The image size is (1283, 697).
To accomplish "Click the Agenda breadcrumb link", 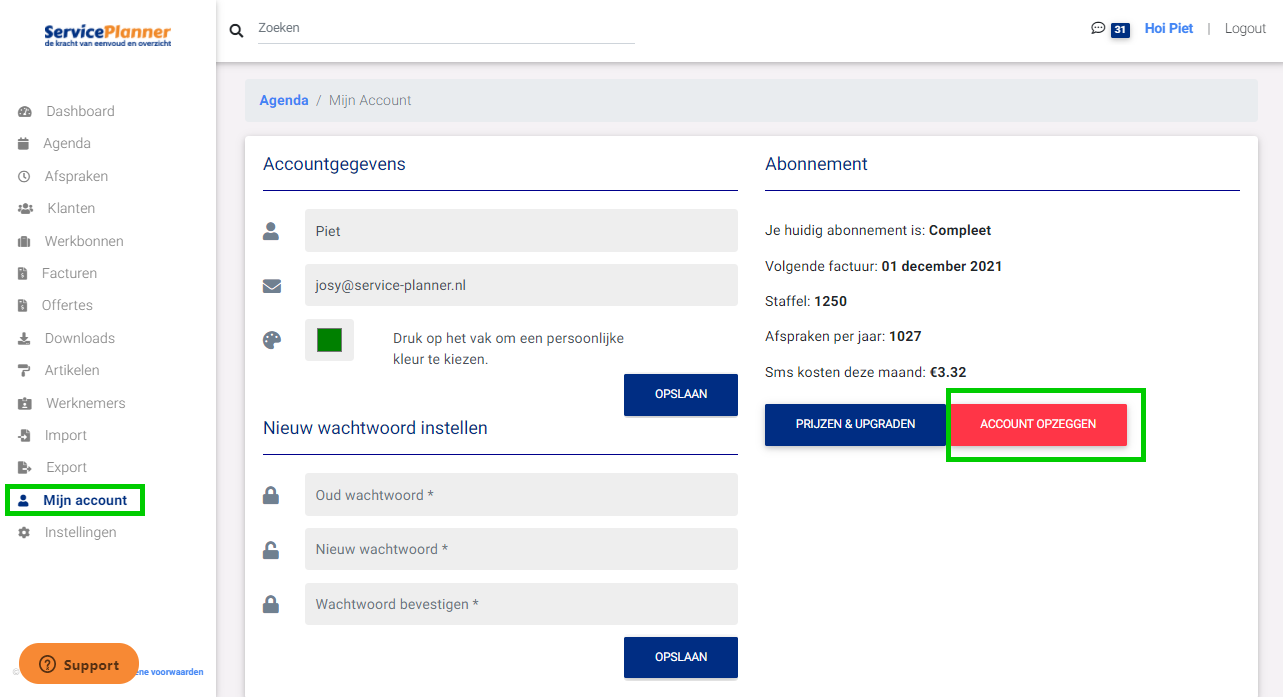I will [x=284, y=100].
